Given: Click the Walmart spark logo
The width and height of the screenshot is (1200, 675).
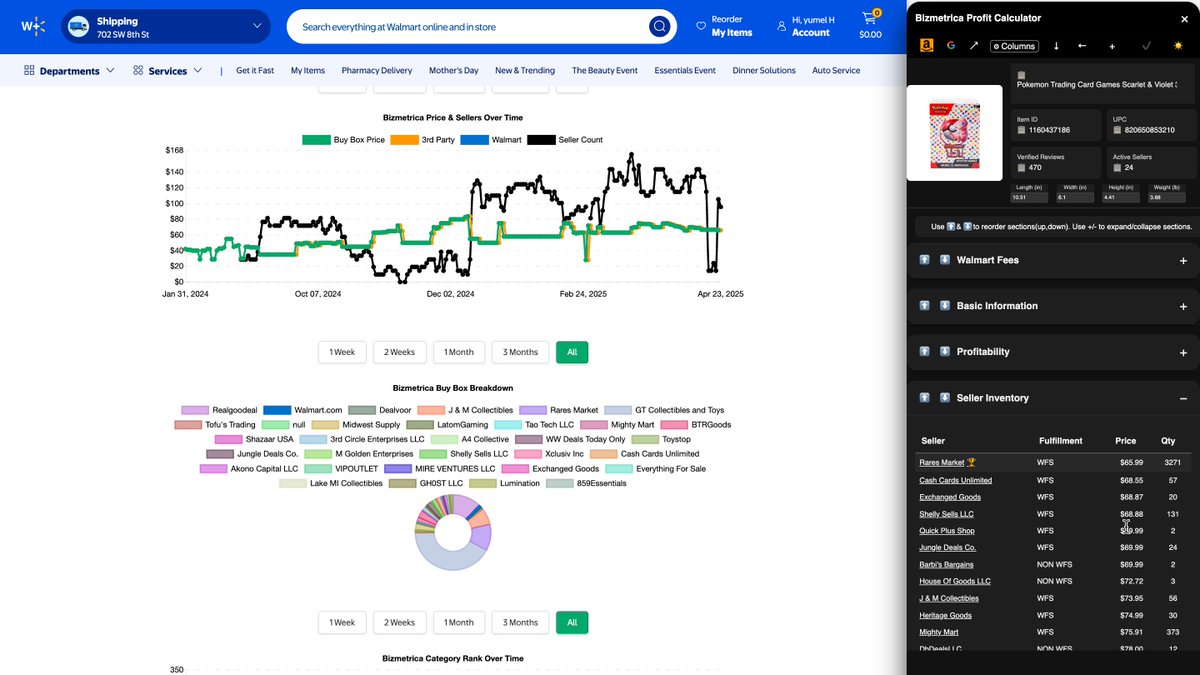Looking at the screenshot, I should (x=33, y=26).
